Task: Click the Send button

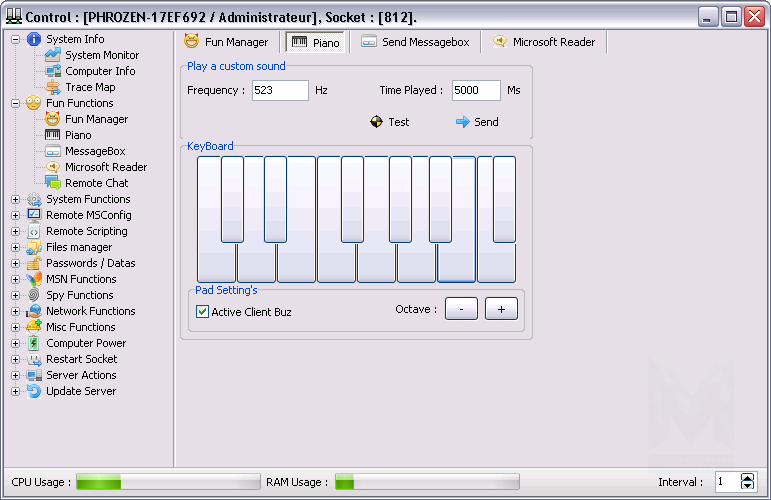Action: click(x=477, y=122)
